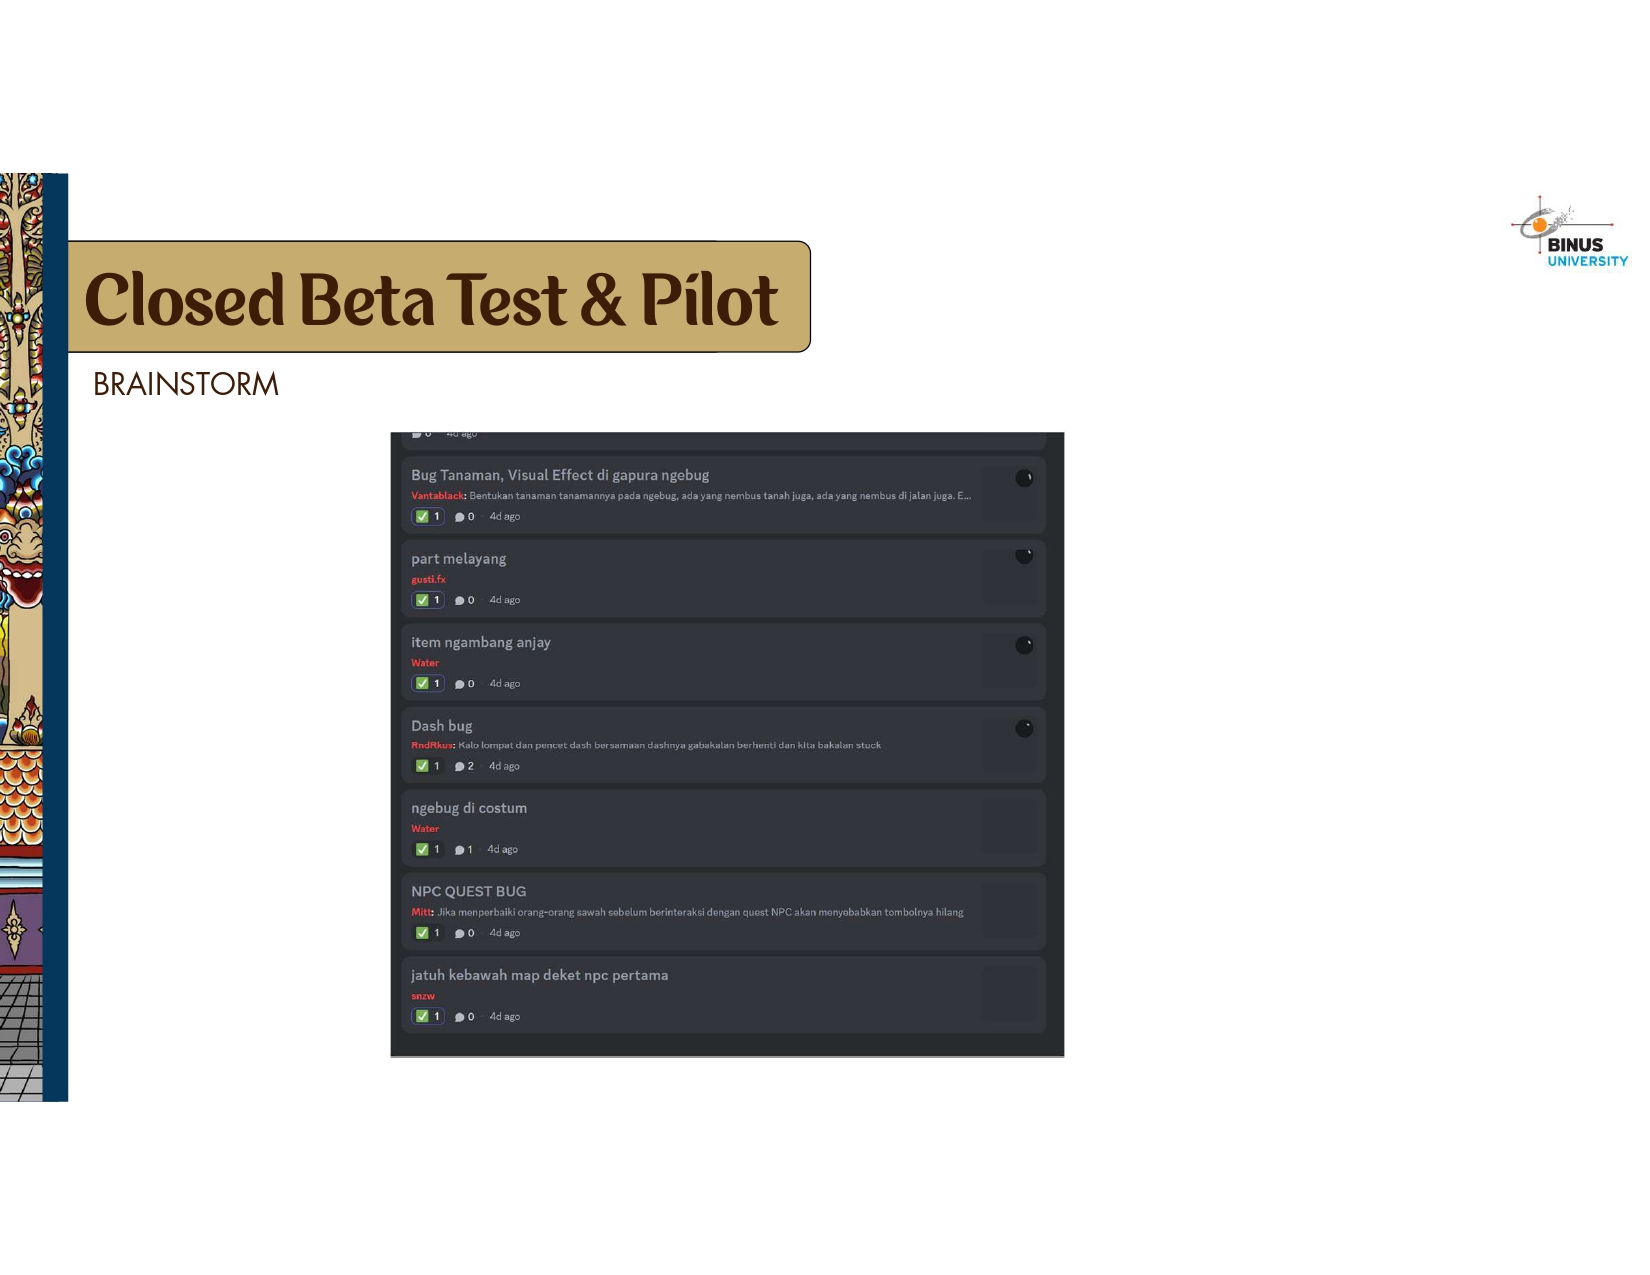Toggle checkmark reaction on 'jatuh kebawah map' post
Viewport: 1650px width, 1275px height.
(428, 1016)
